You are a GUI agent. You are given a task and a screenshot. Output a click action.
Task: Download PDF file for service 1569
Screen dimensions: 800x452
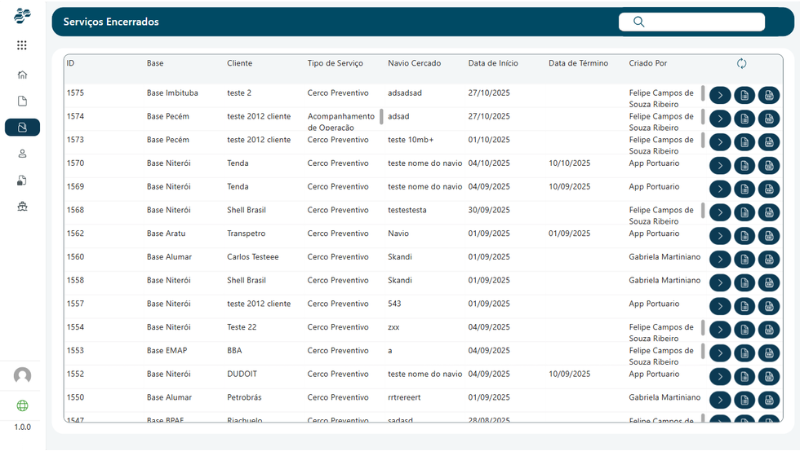[x=768, y=189]
